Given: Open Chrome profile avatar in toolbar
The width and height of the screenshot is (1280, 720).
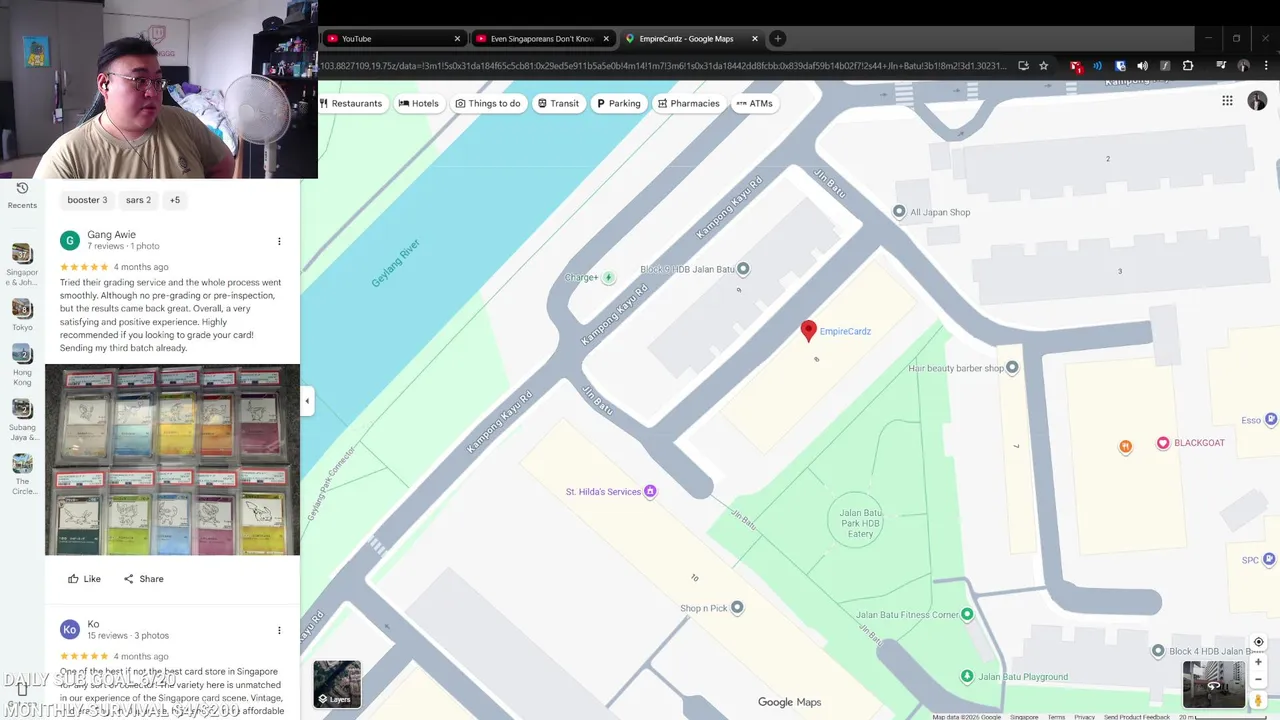Looking at the screenshot, I should pyautogui.click(x=1243, y=66).
